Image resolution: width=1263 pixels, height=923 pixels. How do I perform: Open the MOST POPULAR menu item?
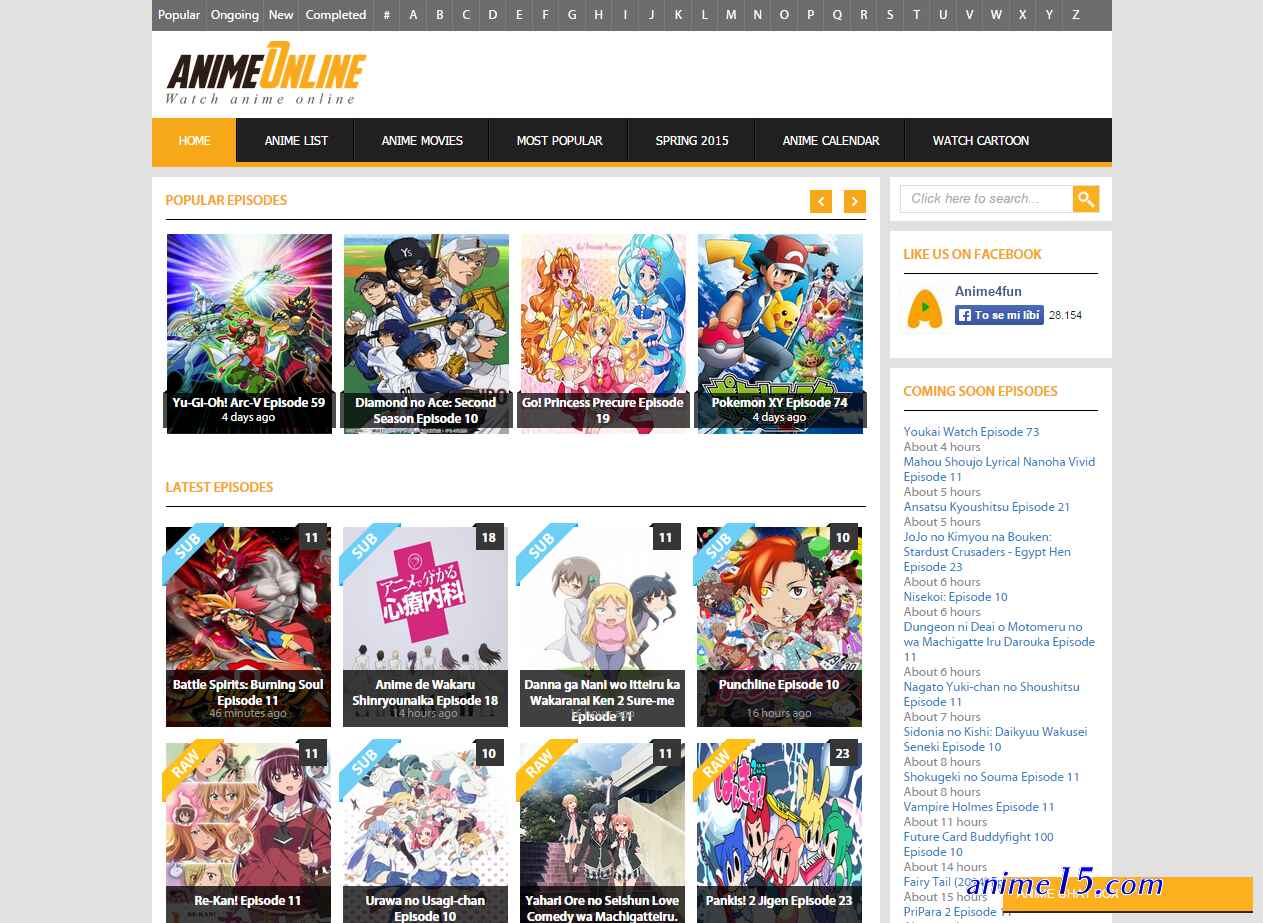(x=559, y=141)
